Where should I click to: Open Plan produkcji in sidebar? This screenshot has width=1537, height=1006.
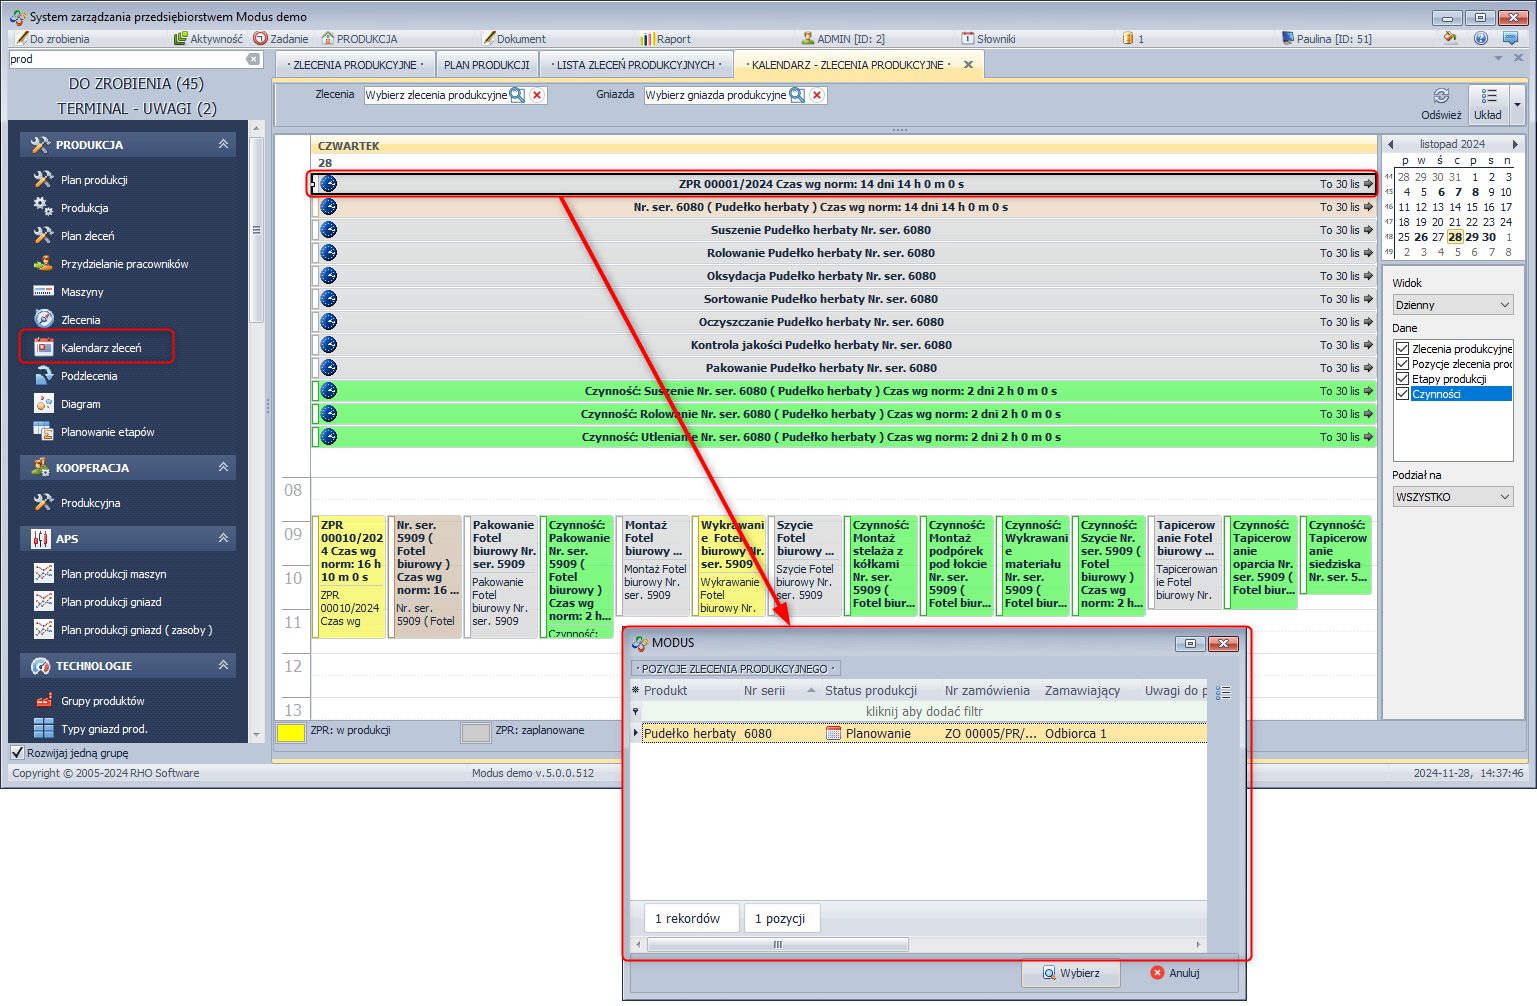click(93, 180)
